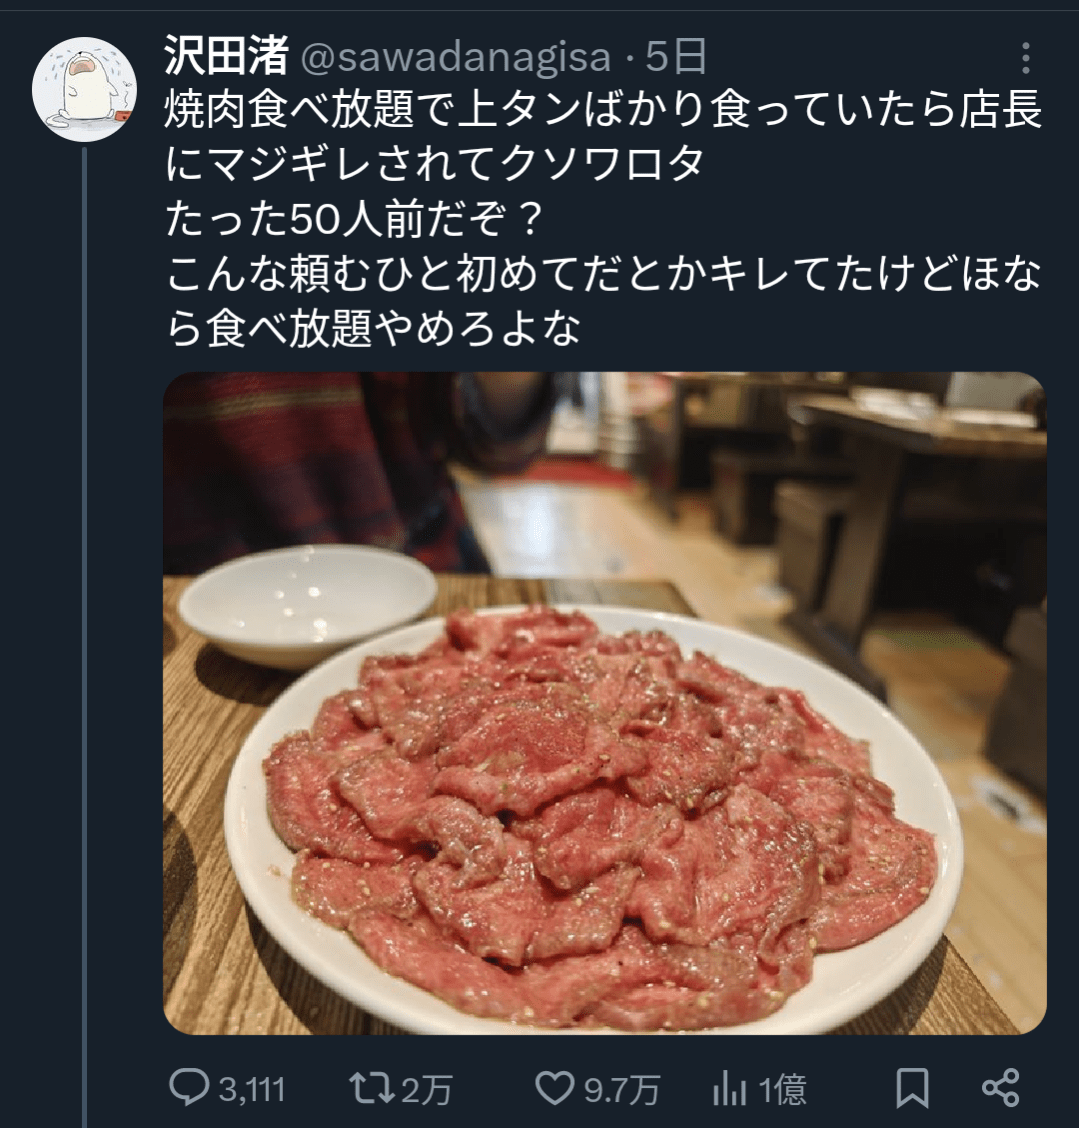Open the crying character profile avatar
This screenshot has width=1079, height=1128.
(85, 91)
